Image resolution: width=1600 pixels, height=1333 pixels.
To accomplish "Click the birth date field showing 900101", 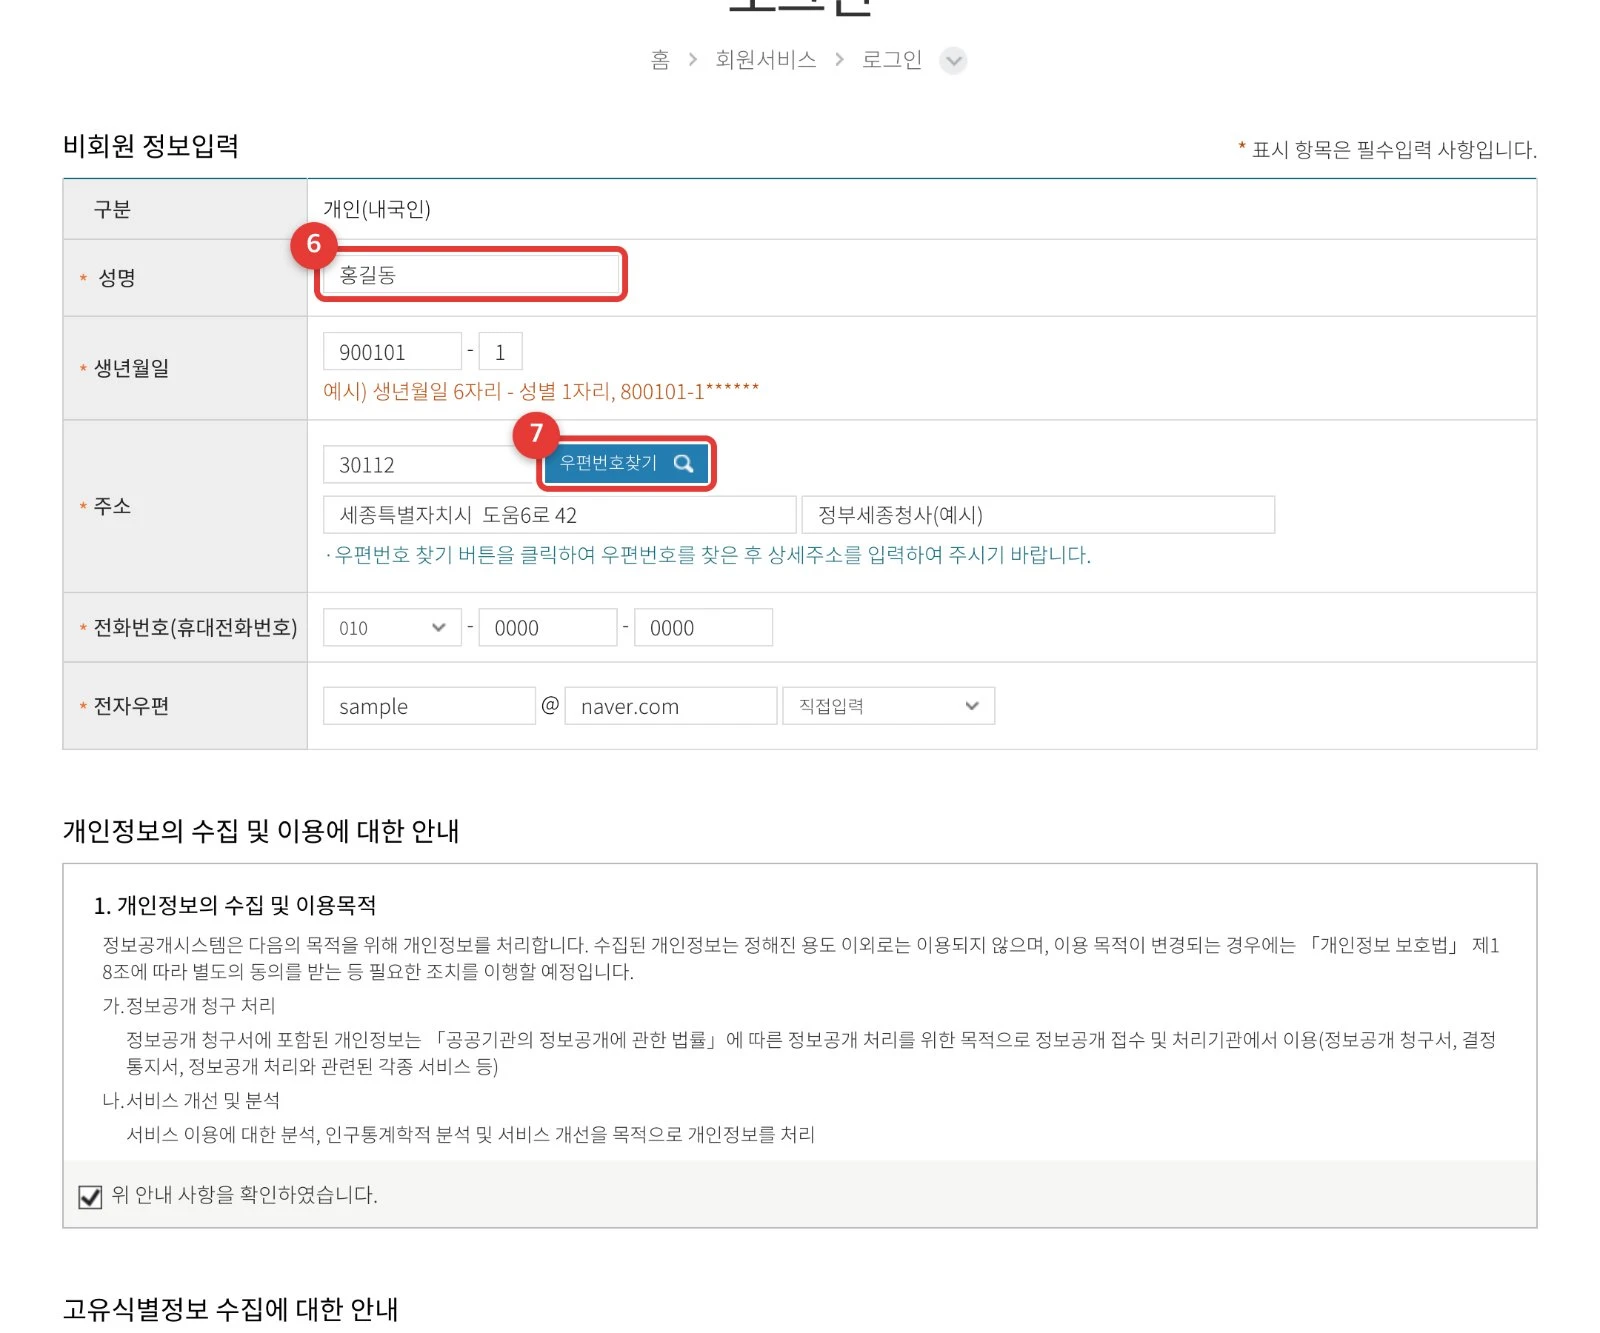I will pos(392,352).
